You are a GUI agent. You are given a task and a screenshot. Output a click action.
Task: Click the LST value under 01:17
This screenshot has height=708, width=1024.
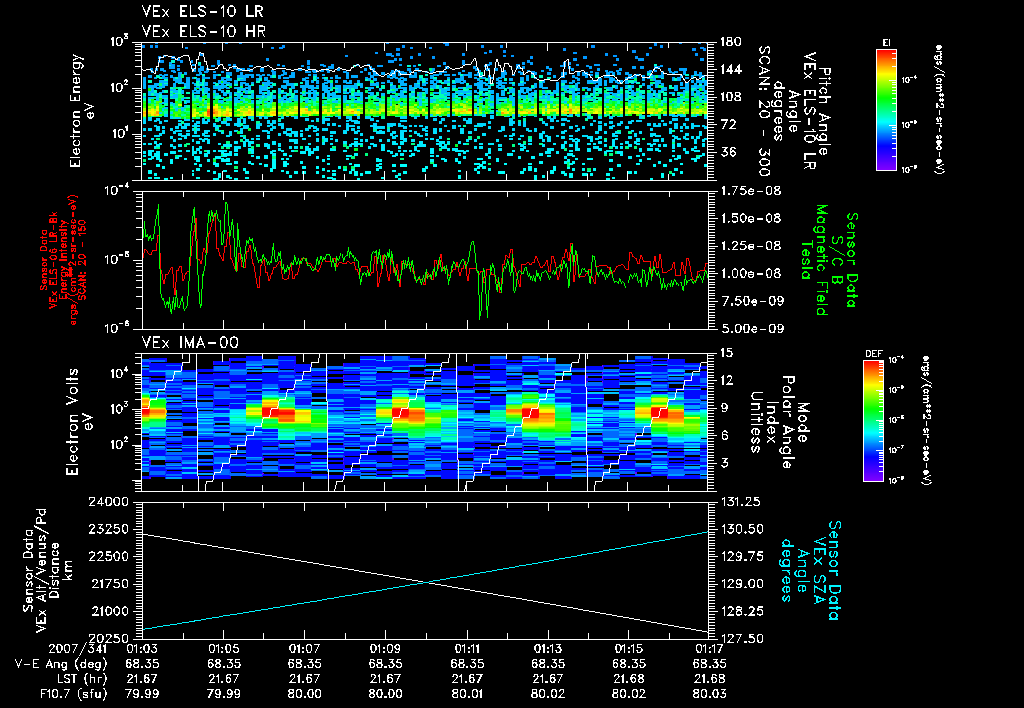point(710,679)
